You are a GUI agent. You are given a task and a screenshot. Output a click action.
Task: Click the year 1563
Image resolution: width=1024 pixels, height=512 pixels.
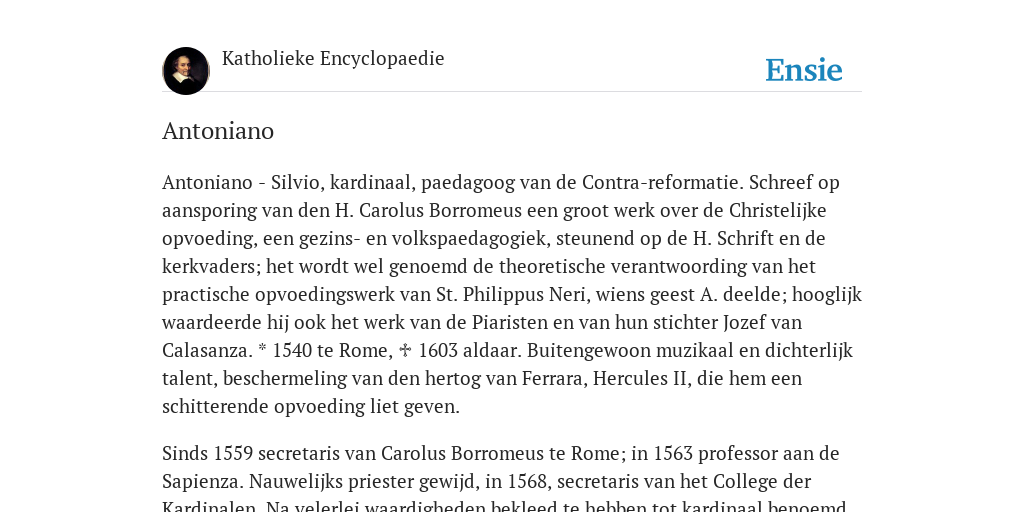(x=673, y=454)
